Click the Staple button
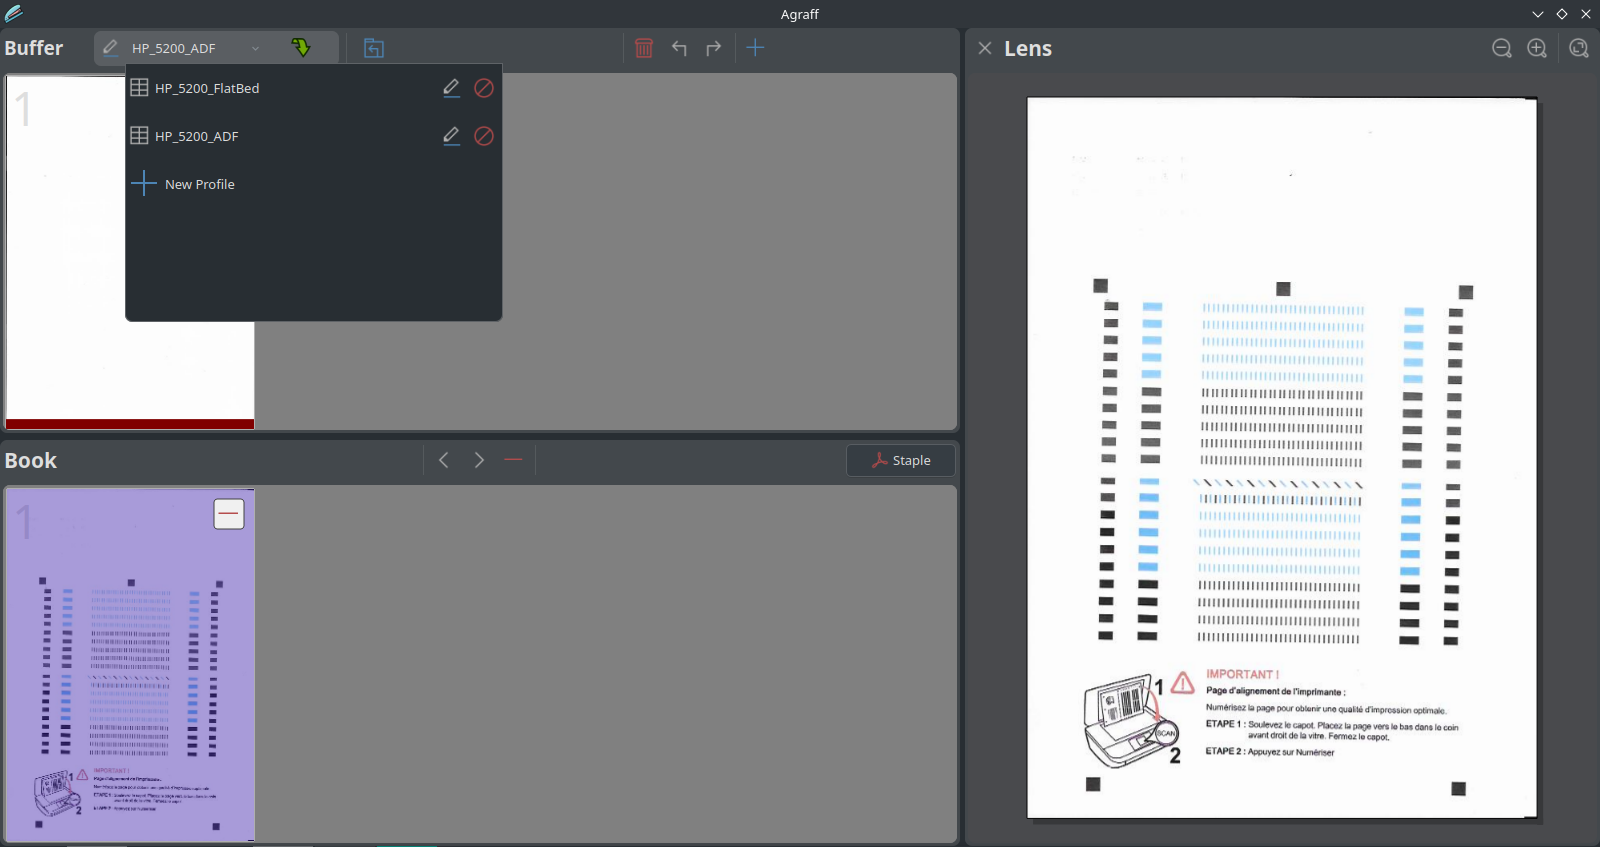 point(901,460)
